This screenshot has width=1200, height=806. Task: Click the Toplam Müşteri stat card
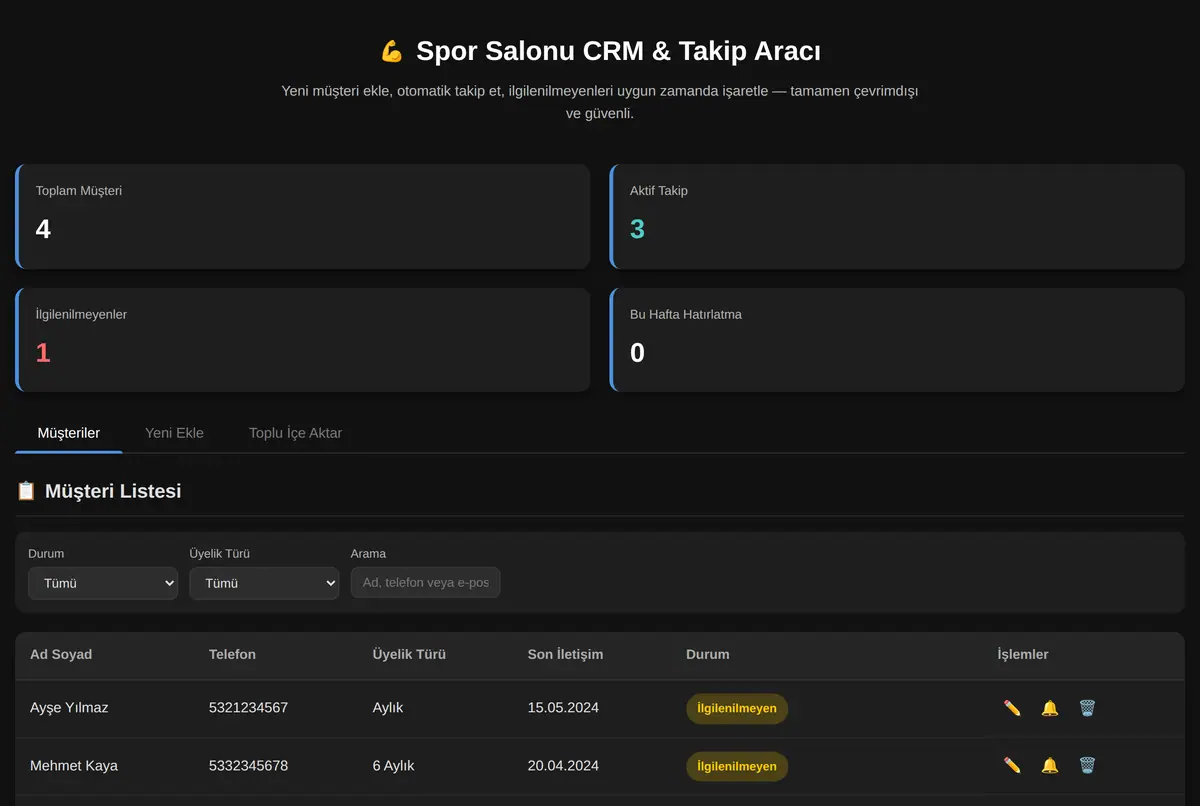(x=302, y=216)
